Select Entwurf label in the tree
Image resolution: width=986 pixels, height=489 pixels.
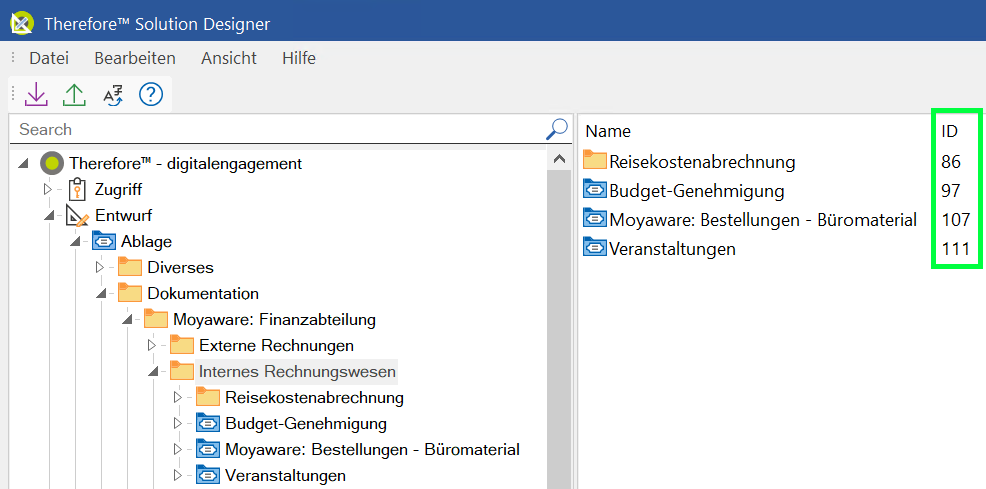tap(124, 216)
